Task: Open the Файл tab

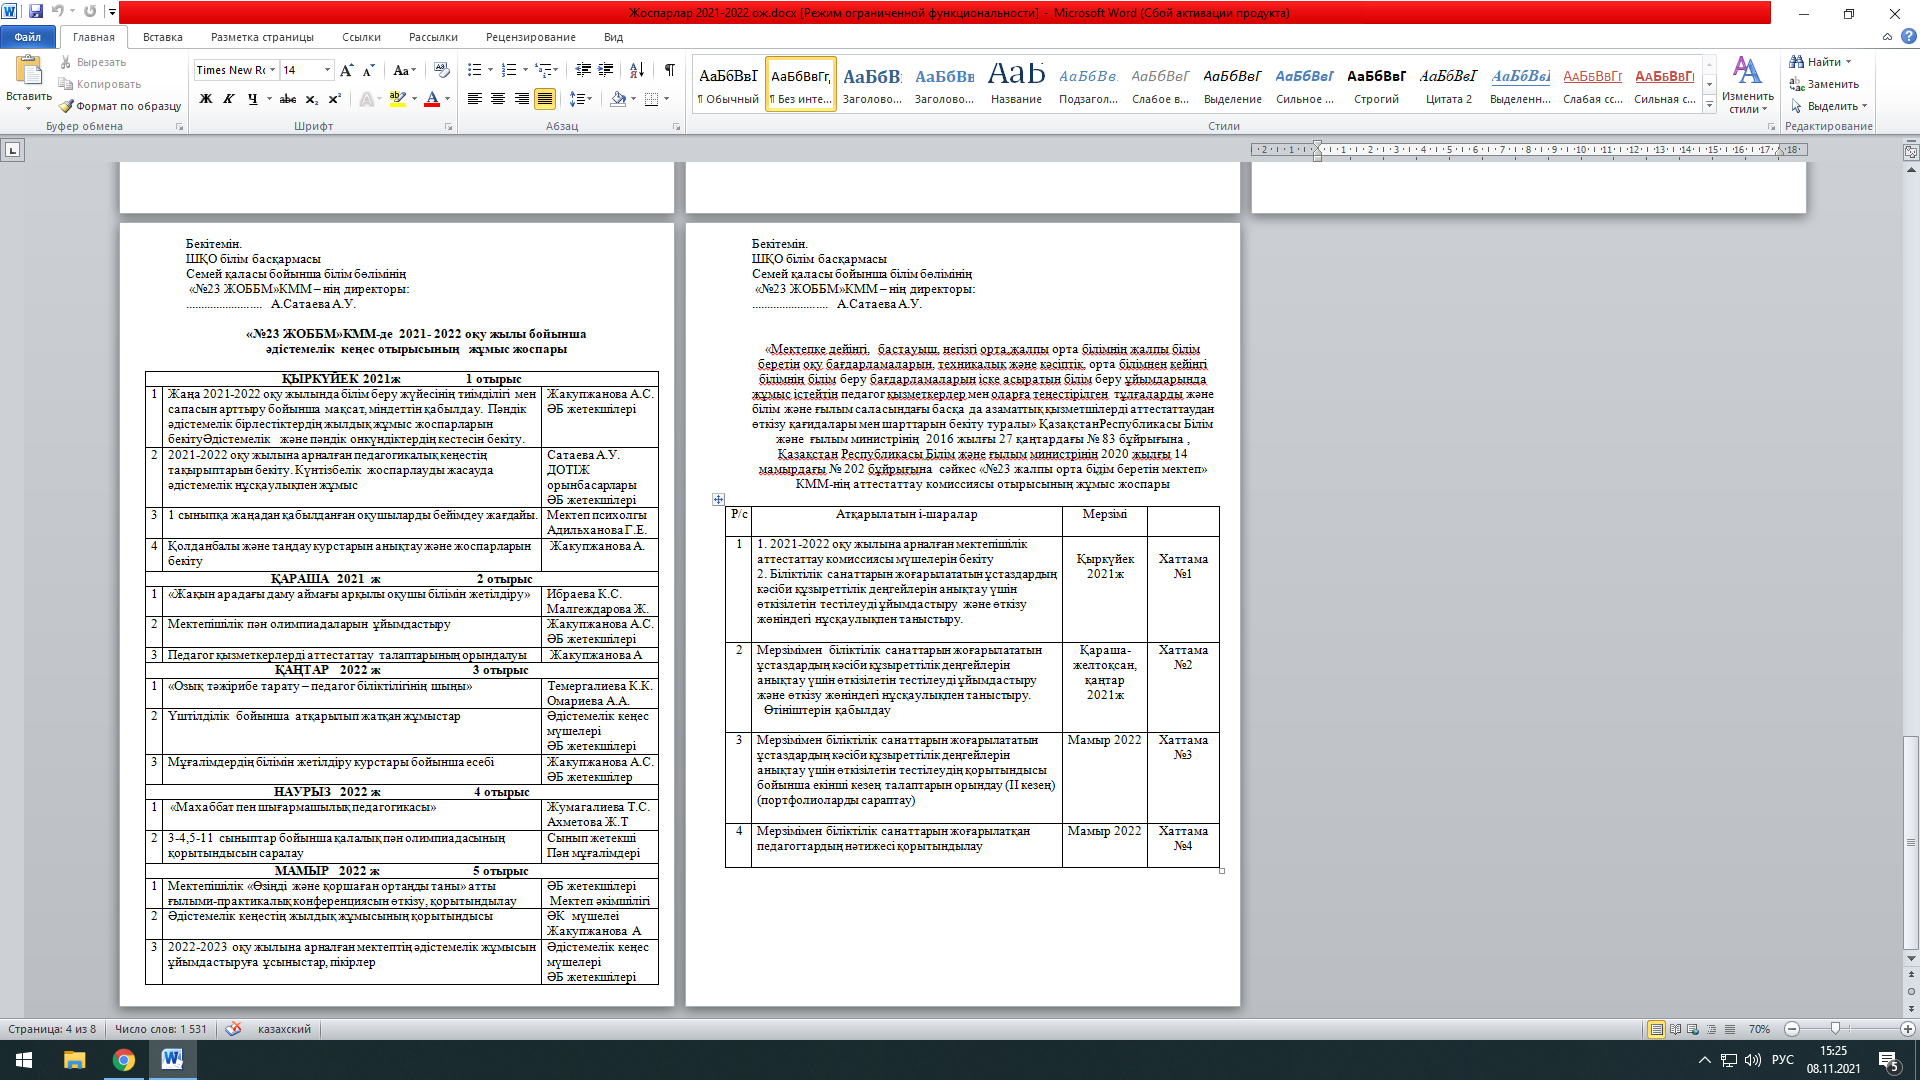Action: coord(28,37)
